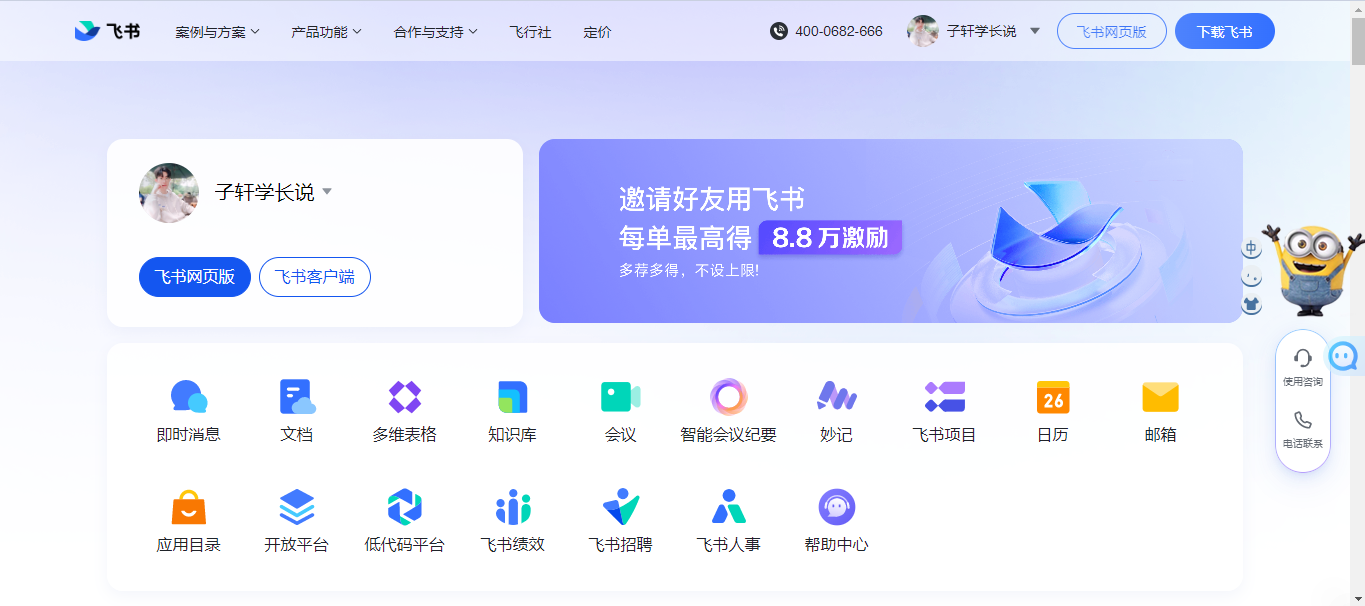Open the 文档 docs icon
This screenshot has width=1365, height=606.
click(x=297, y=397)
